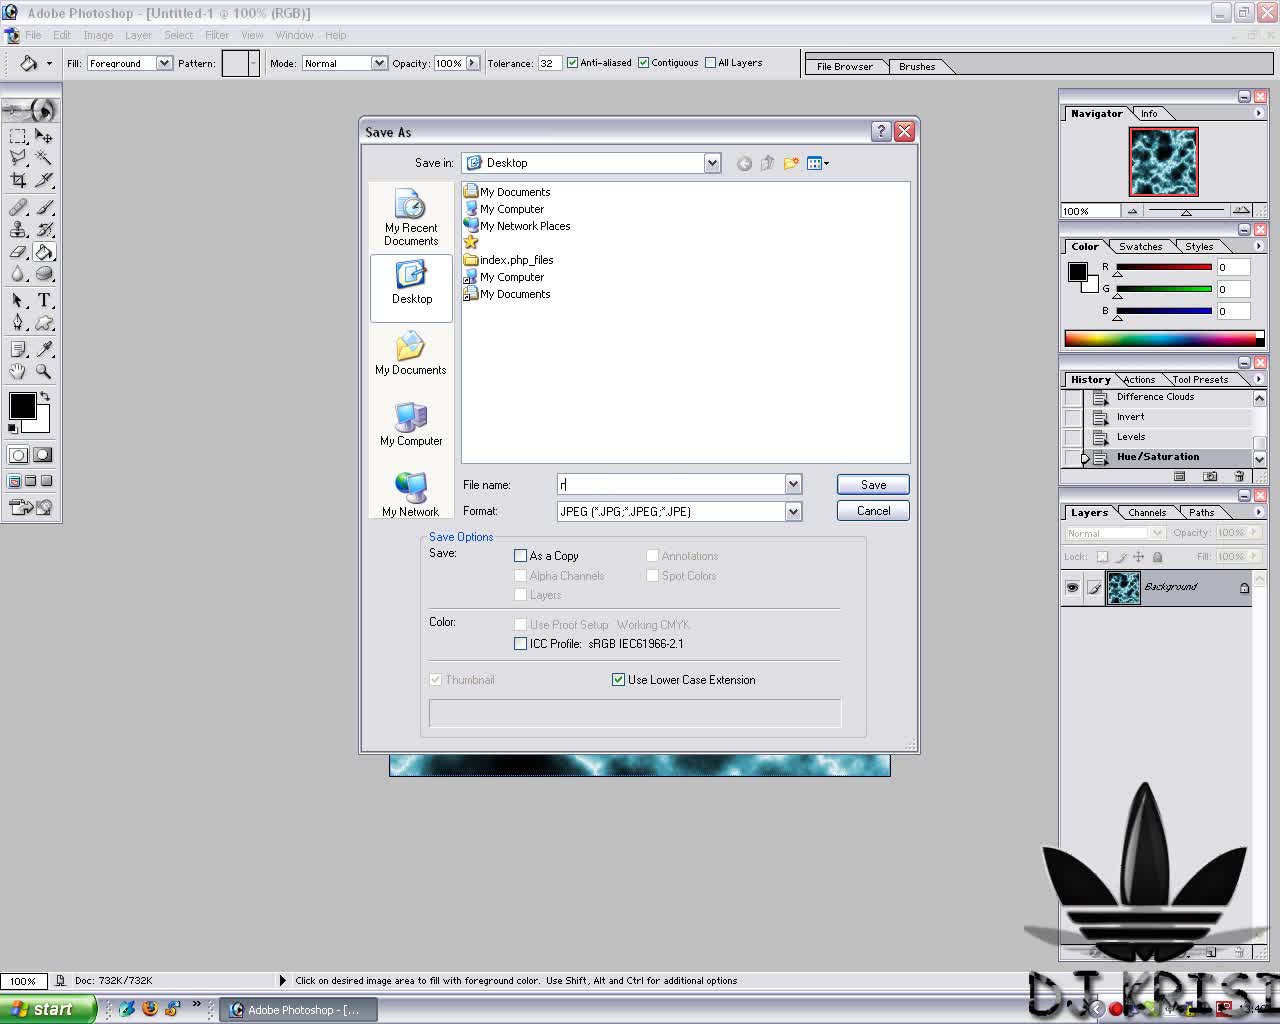Toggle the Anti-aliased option
This screenshot has height=1024, width=1280.
point(572,63)
